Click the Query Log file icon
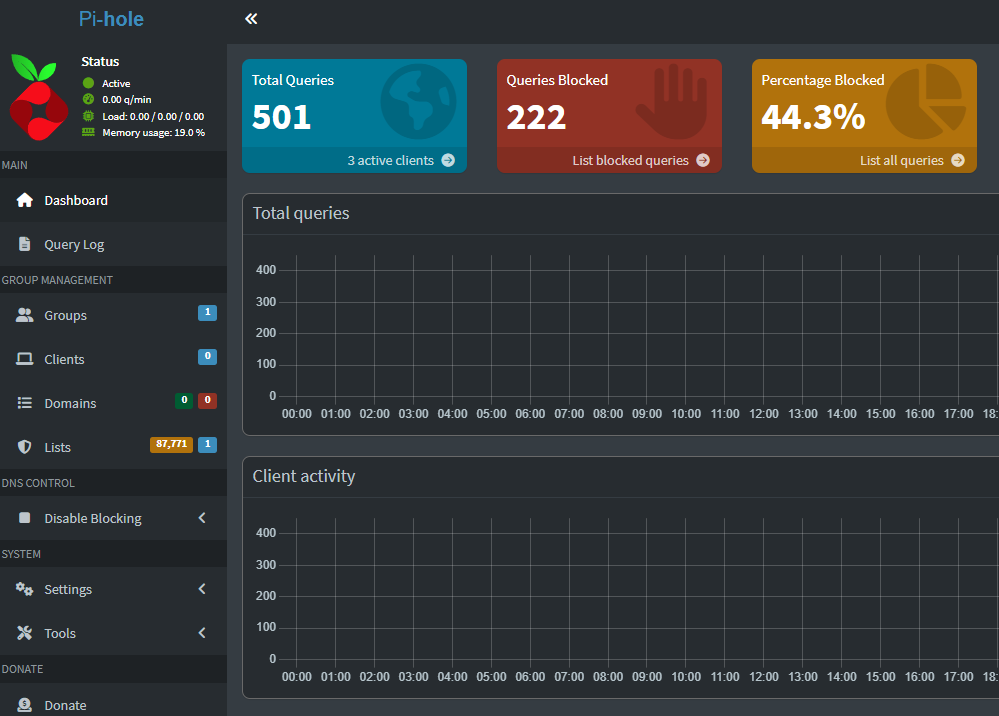 [x=24, y=244]
